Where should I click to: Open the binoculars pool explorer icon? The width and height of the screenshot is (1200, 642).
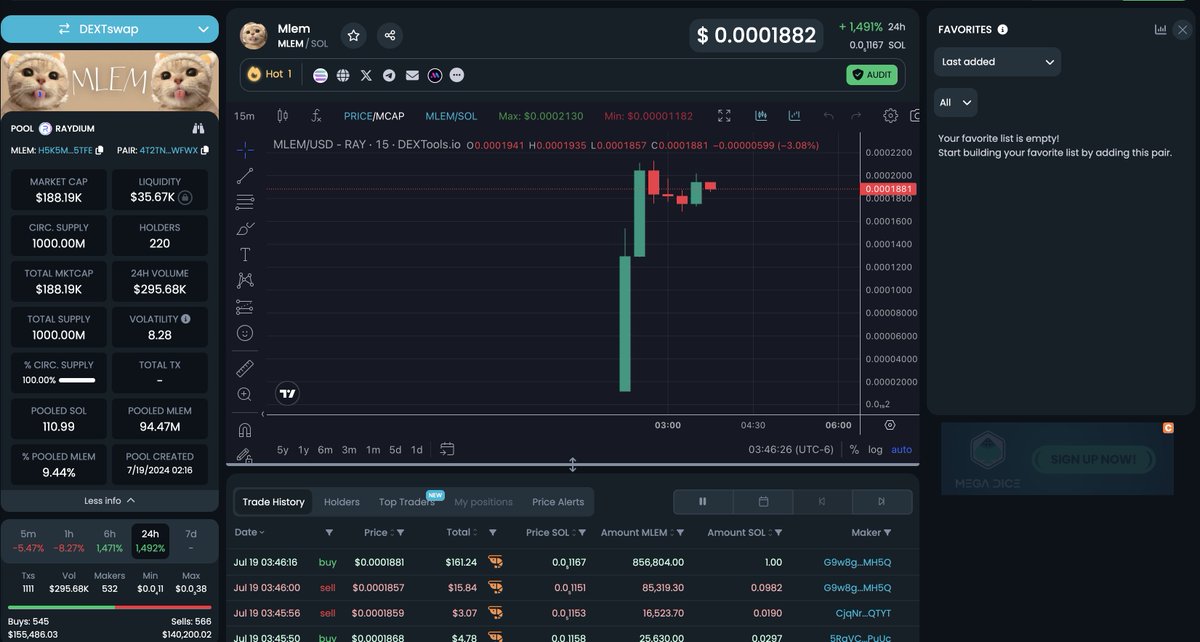198,128
